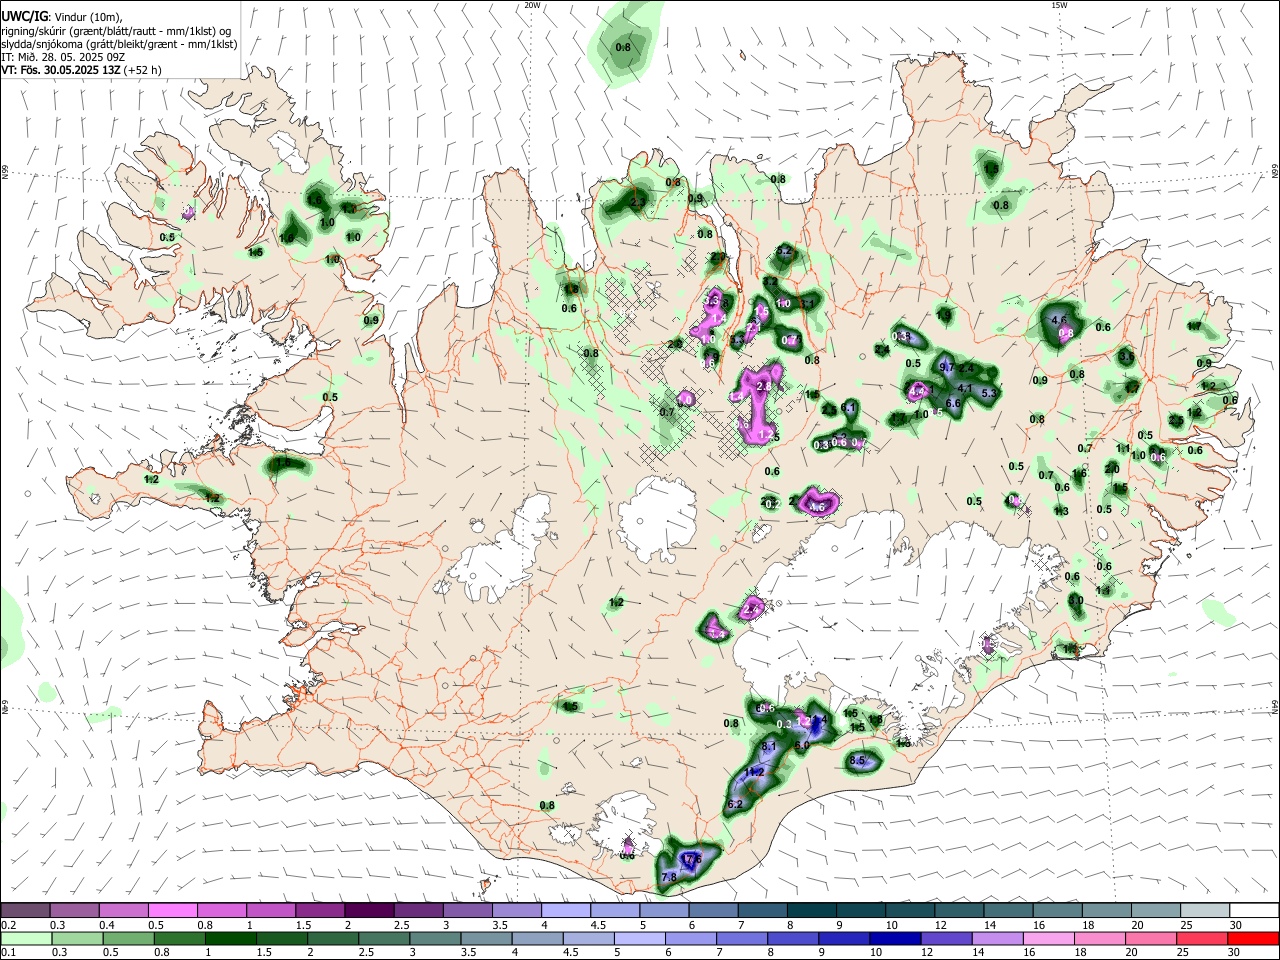Viewport: 1280px width, 960px height.
Task: Select the '17.8' precipitation value on south coast
Action: tap(692, 859)
